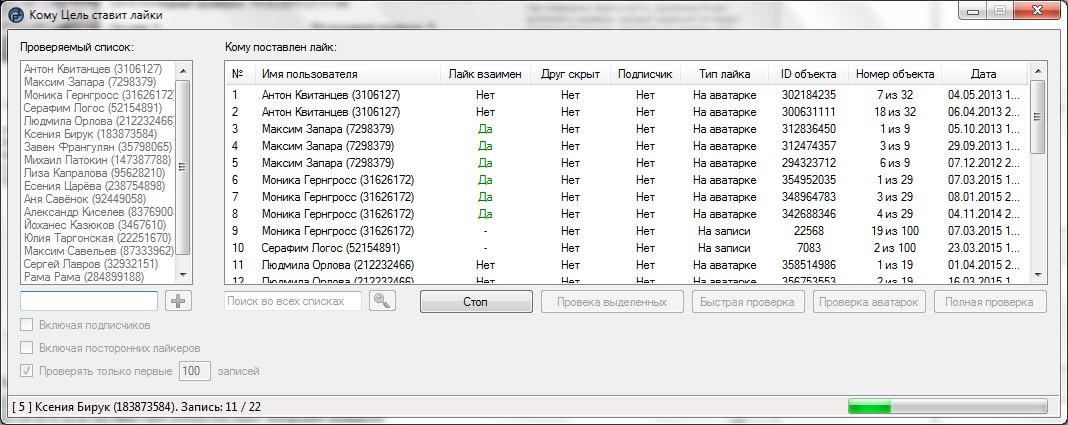Click the plus icon to add user
Image resolution: width=1068 pixels, height=425 pixels.
[177, 301]
